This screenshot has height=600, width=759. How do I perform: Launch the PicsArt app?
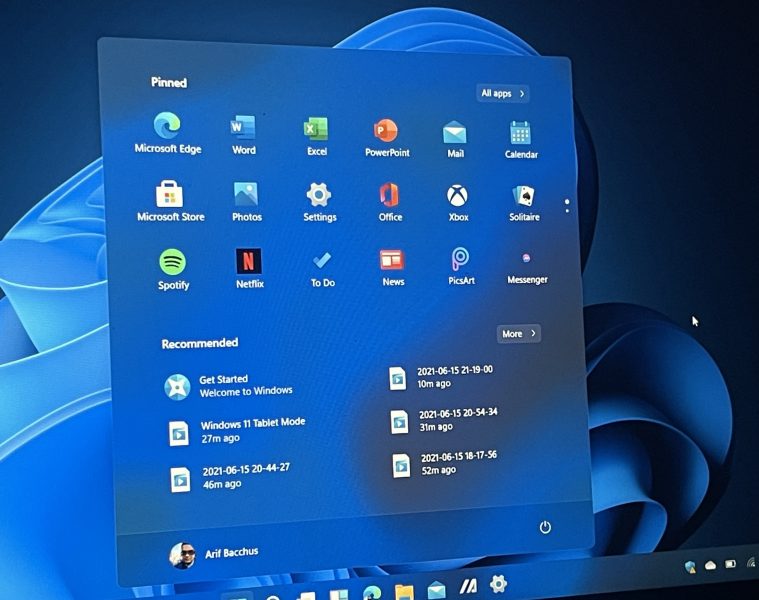pos(461,266)
